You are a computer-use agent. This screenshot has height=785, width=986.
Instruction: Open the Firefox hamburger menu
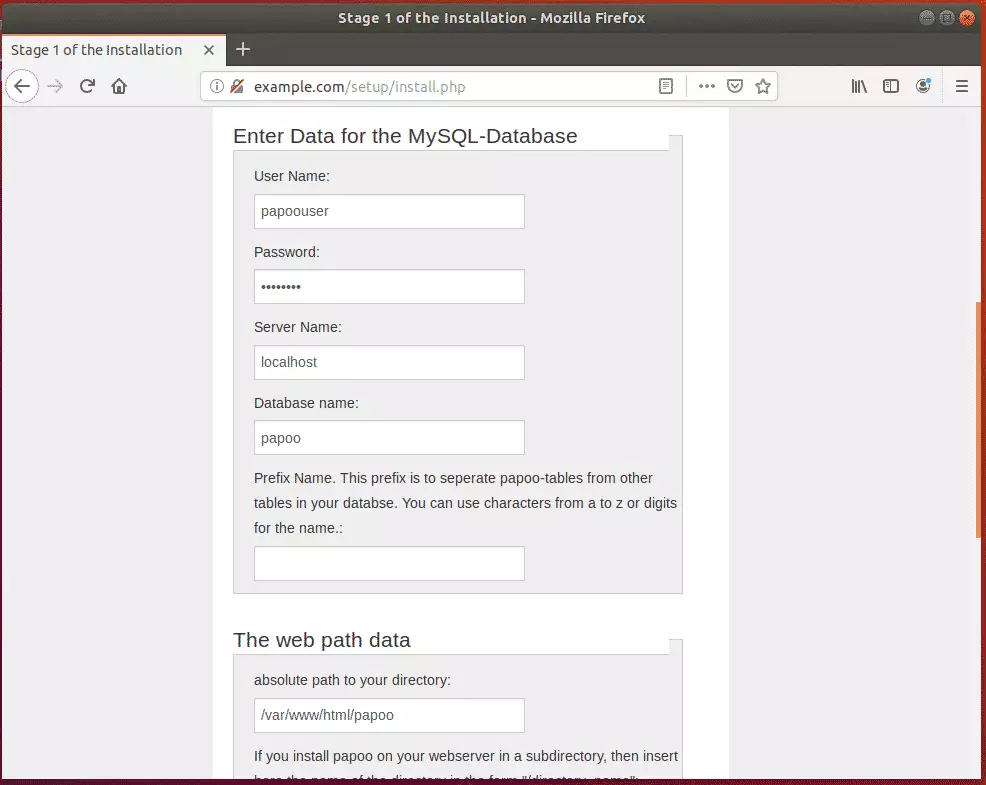[961, 86]
